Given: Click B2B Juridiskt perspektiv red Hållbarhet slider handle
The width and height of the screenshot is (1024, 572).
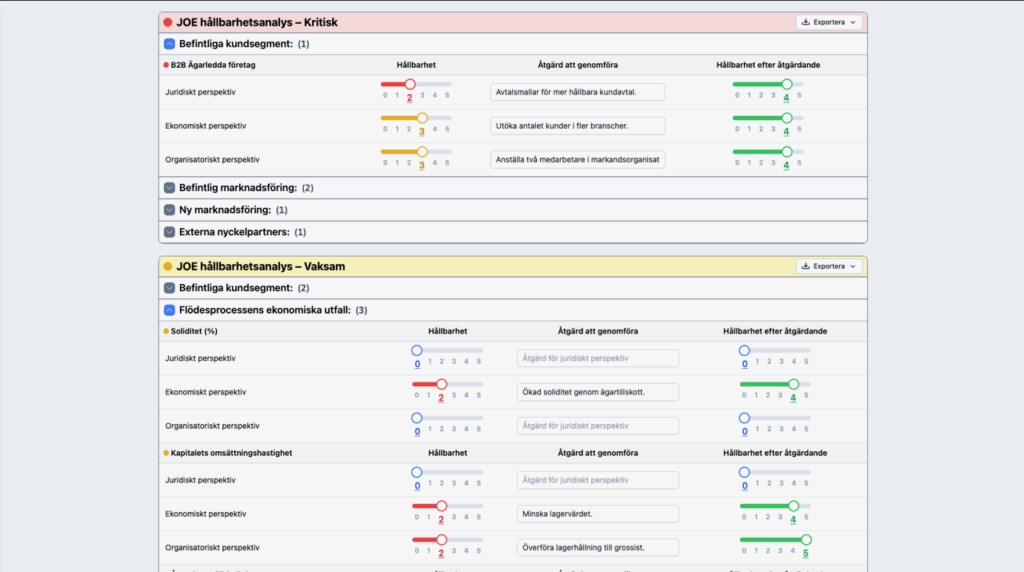Looking at the screenshot, I should [410, 84].
